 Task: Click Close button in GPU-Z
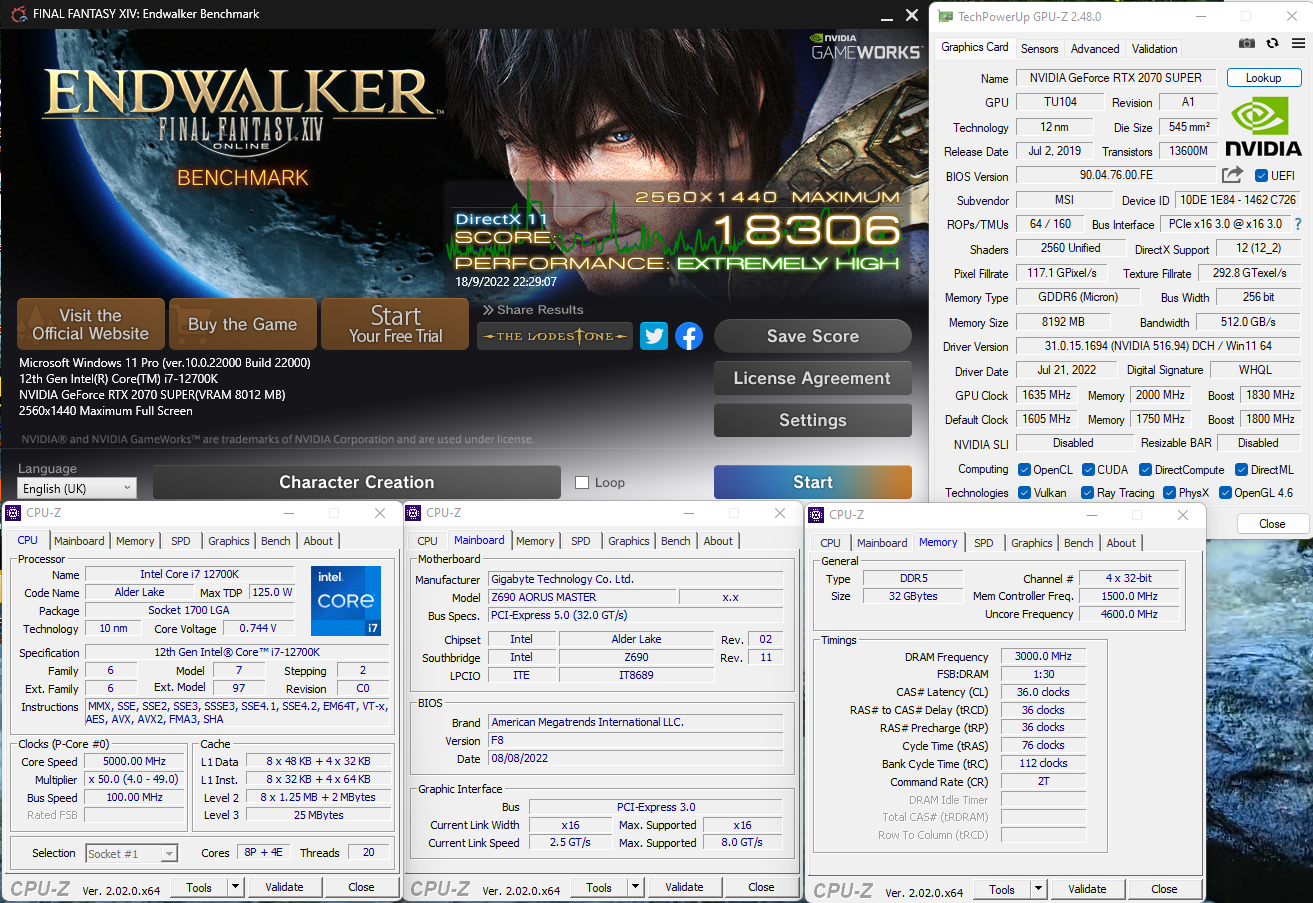coord(1272,523)
